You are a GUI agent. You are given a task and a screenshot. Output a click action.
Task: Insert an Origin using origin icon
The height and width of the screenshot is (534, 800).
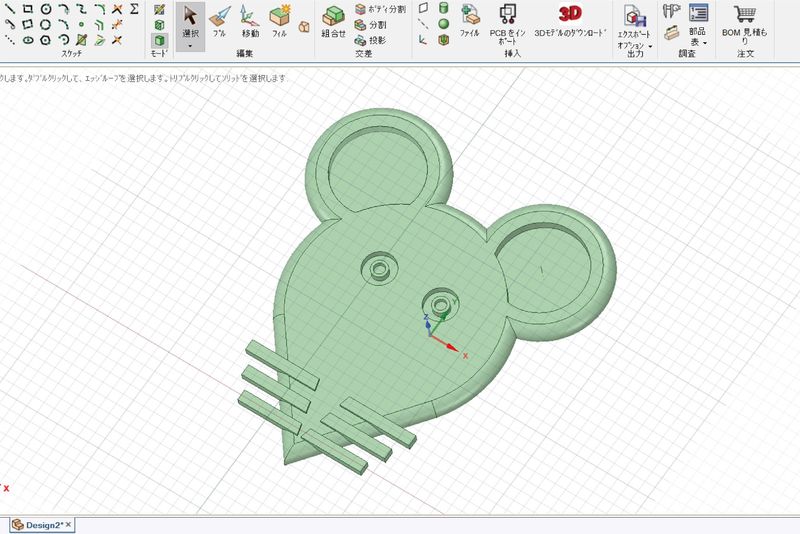point(423,40)
